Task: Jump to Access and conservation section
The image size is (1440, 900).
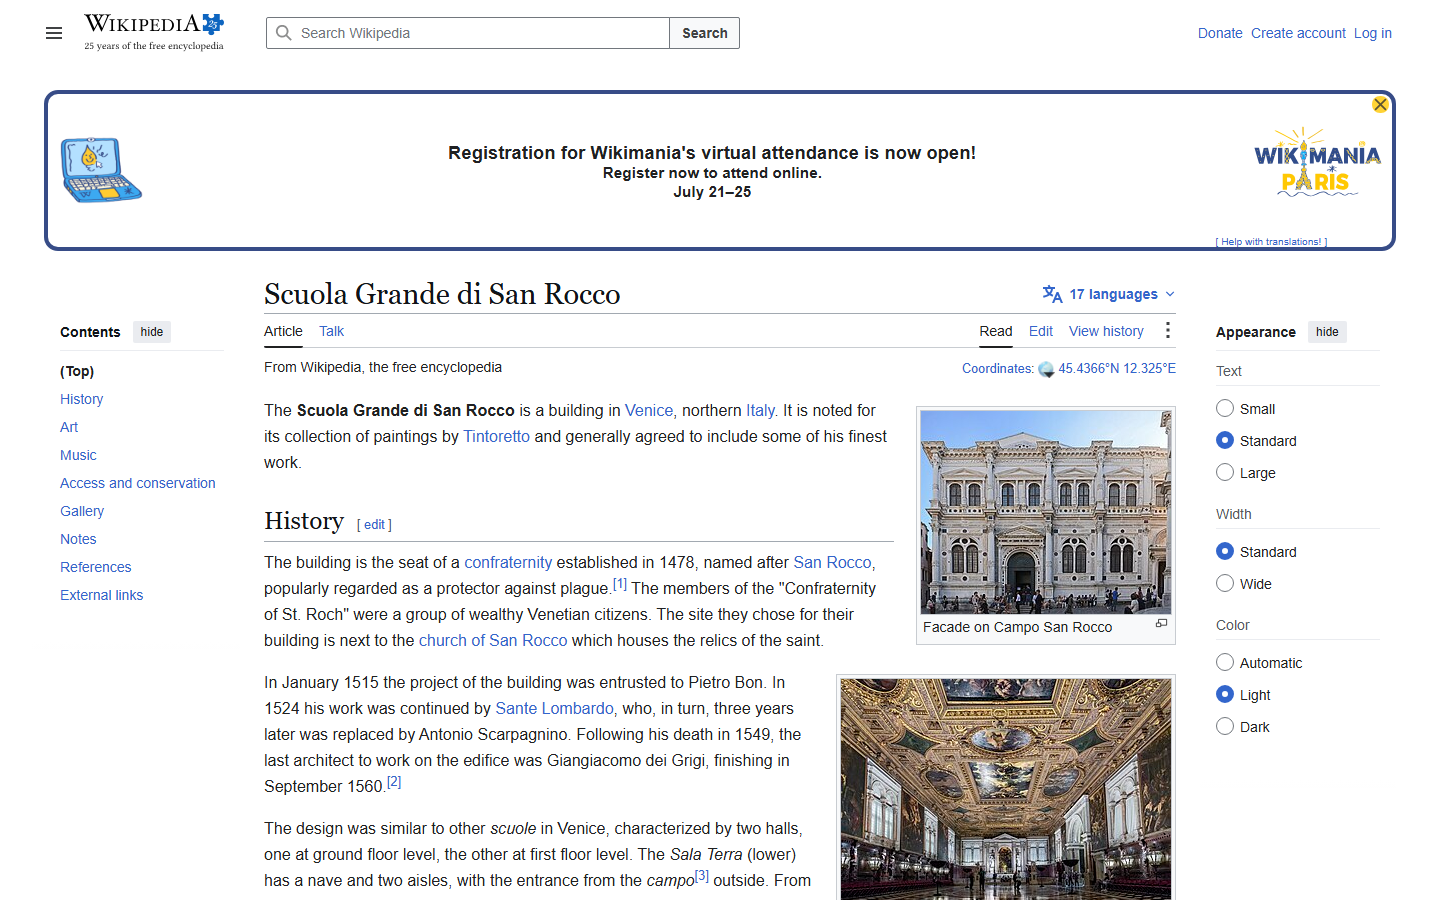Action: click(x=138, y=483)
